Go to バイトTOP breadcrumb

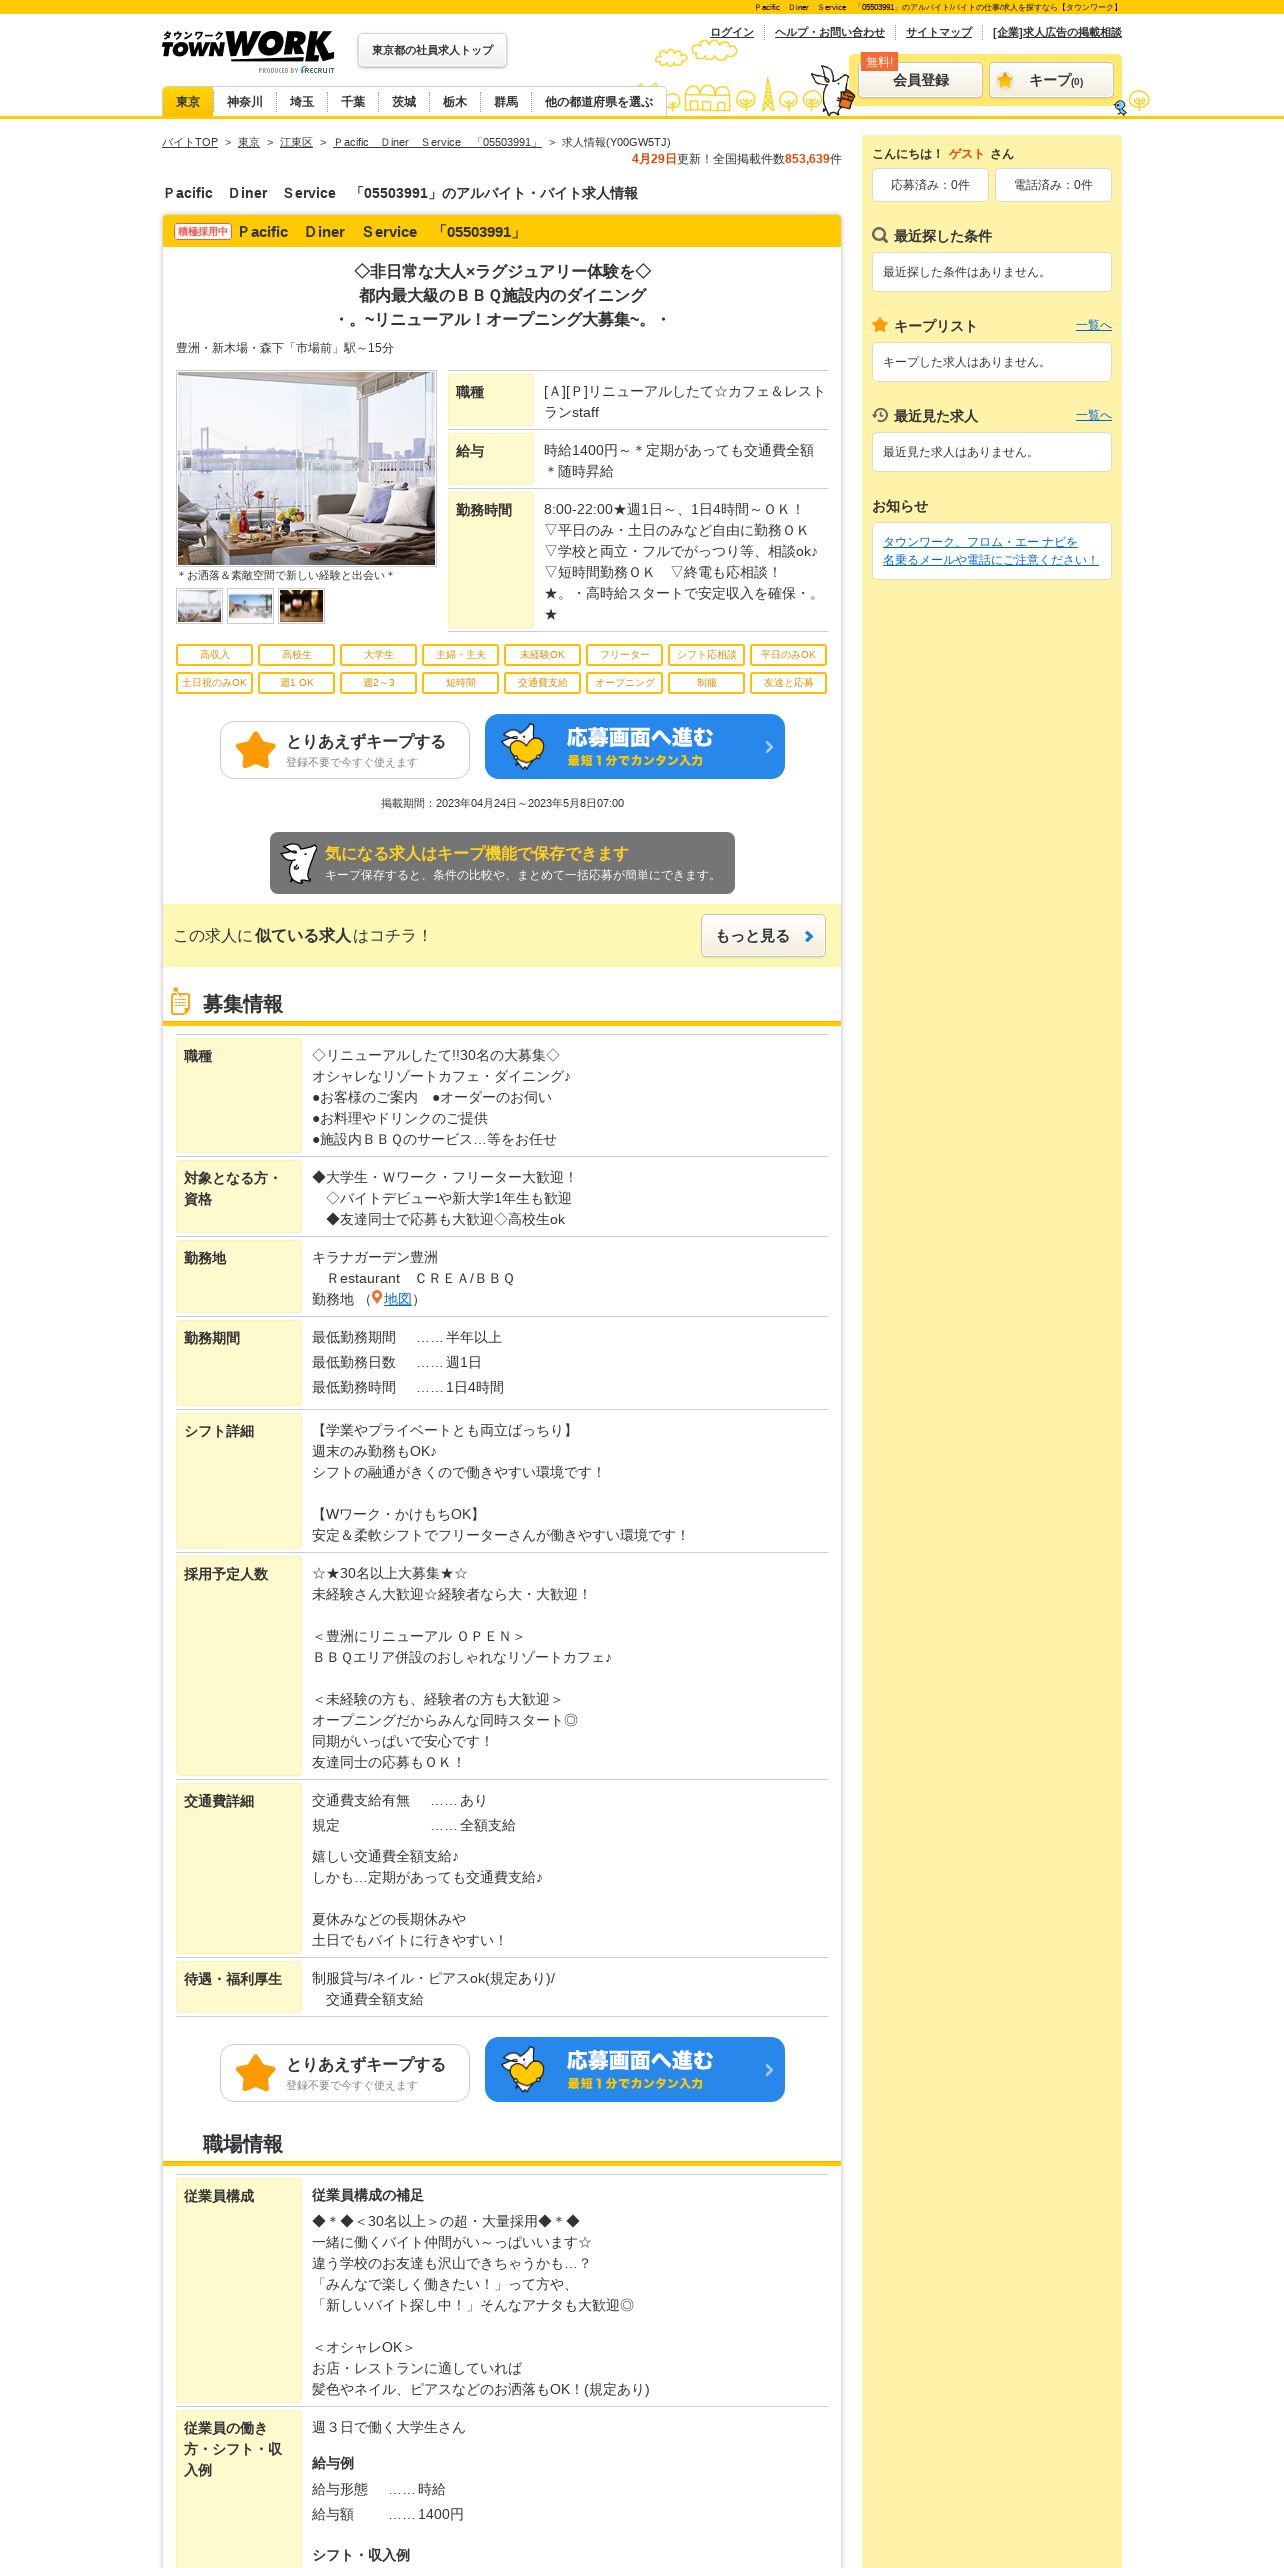(190, 142)
